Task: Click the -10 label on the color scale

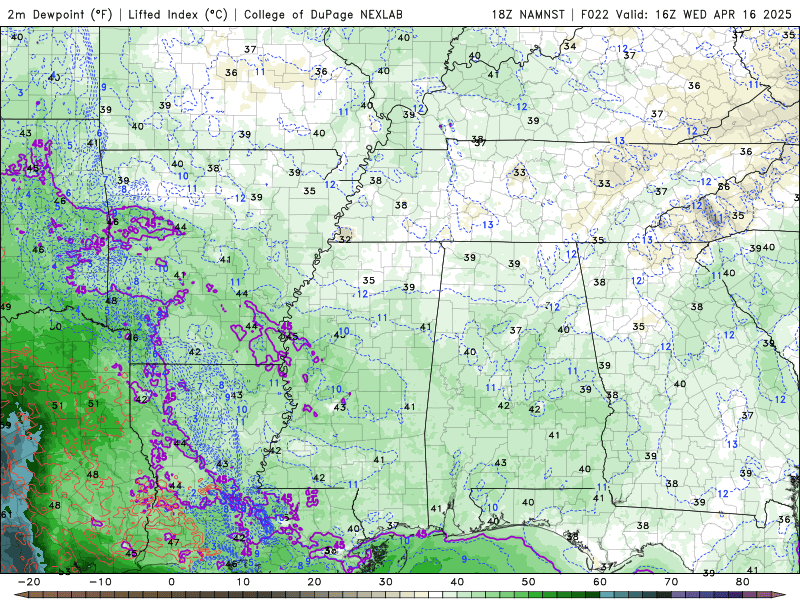Action: 100,582
